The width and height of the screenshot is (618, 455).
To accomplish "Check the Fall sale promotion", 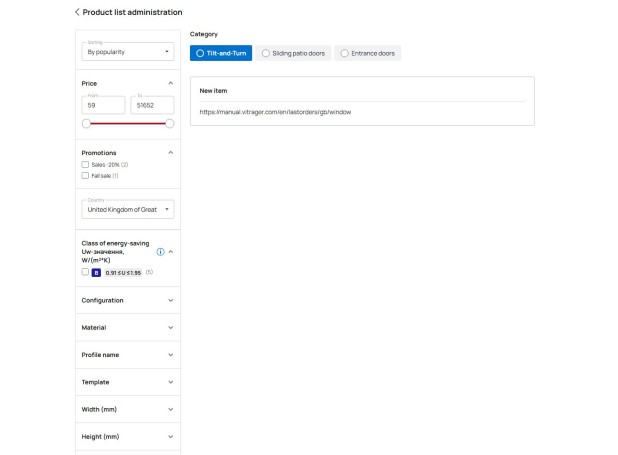I will point(85,175).
